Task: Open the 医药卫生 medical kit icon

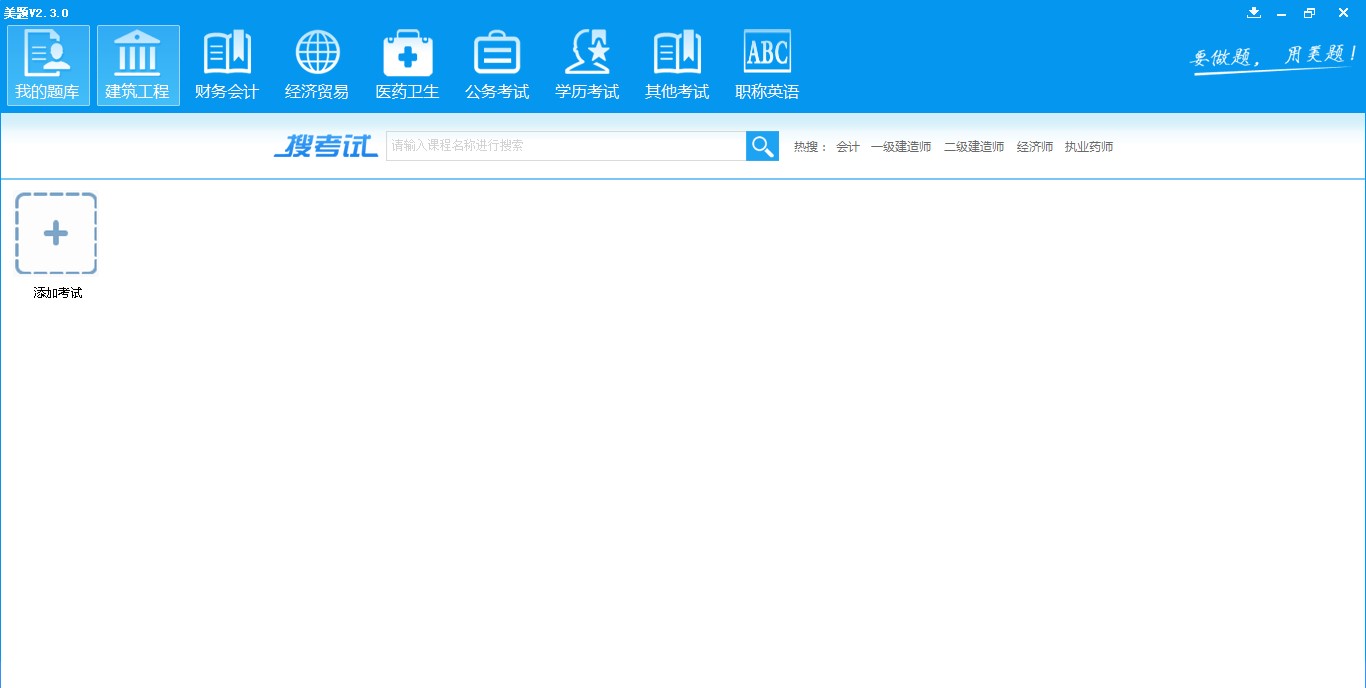Action: 407,65
